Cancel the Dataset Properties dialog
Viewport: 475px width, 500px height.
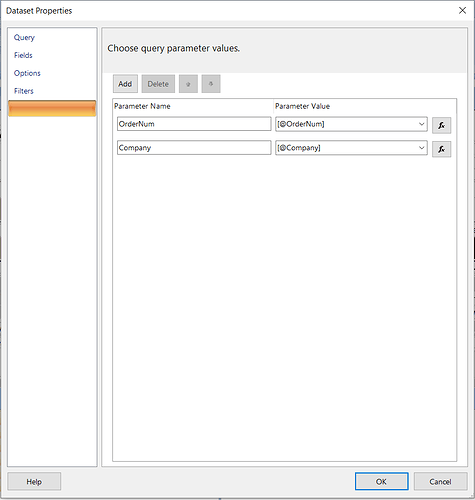(x=440, y=481)
